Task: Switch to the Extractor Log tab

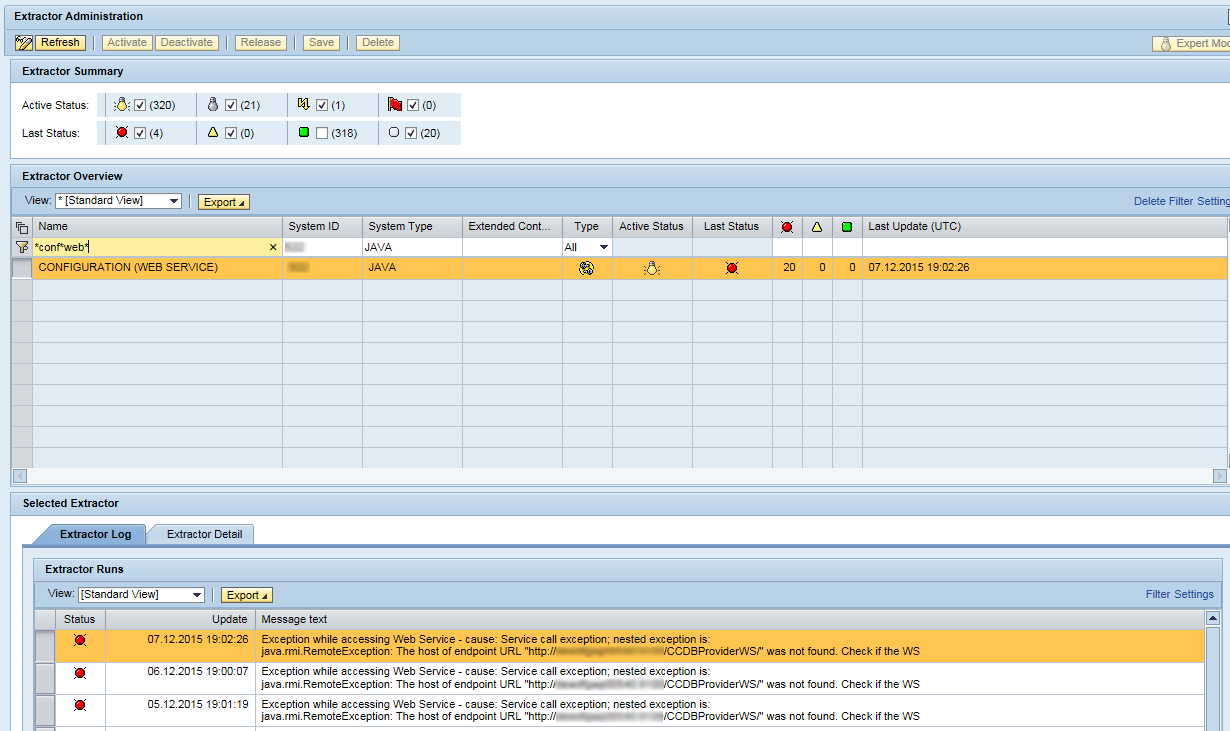Action: coord(95,534)
